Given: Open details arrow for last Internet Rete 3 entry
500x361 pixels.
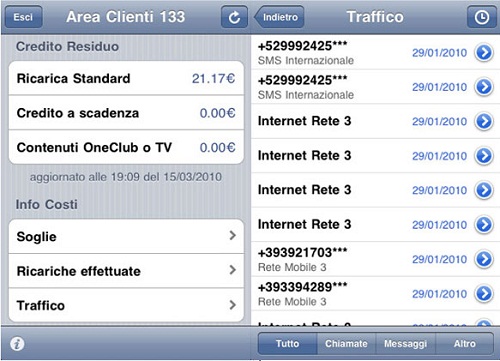Looking at the screenshot, I should click(x=484, y=224).
